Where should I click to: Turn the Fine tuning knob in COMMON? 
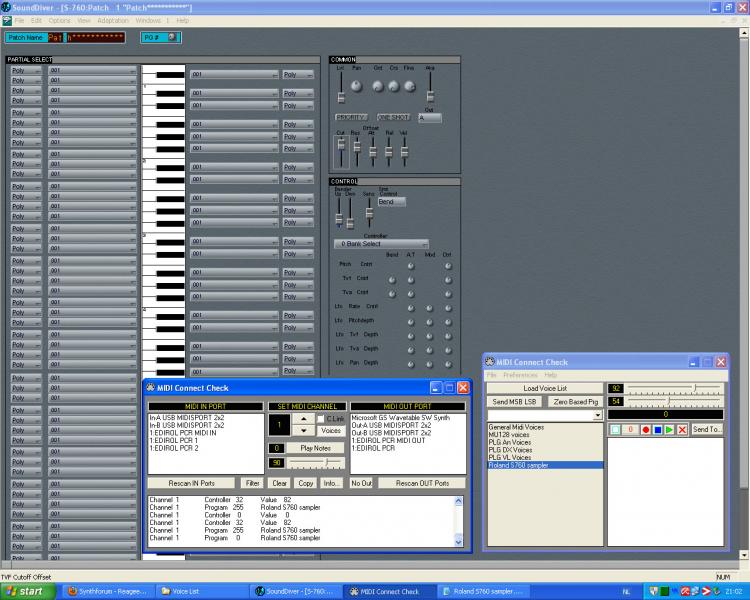(x=410, y=86)
